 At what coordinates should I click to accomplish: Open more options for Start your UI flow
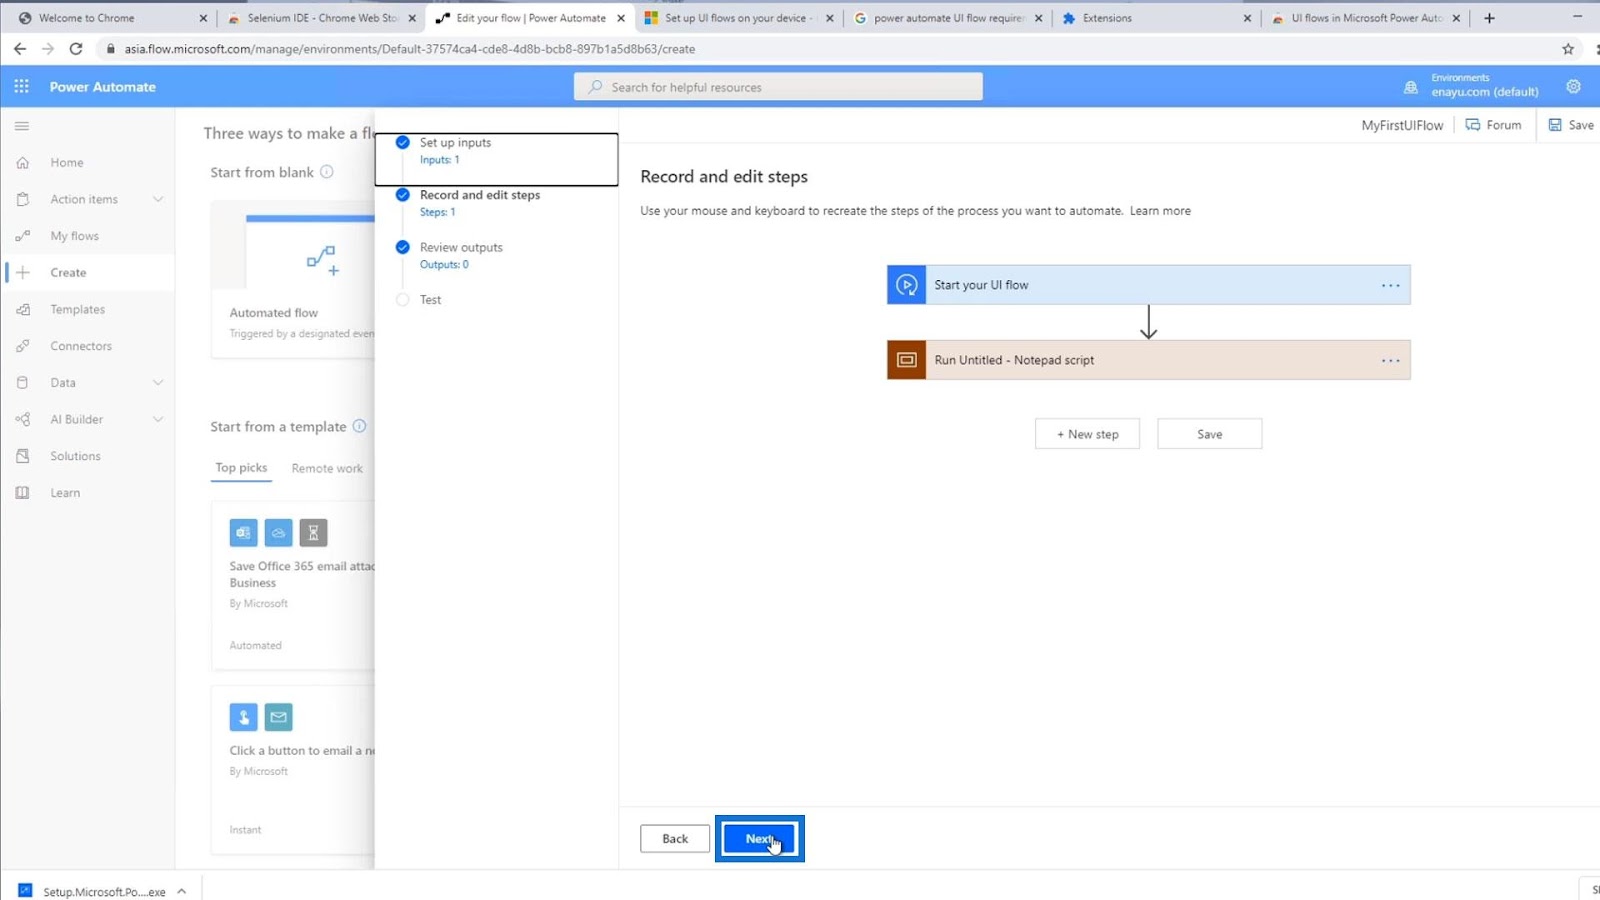coord(1390,285)
